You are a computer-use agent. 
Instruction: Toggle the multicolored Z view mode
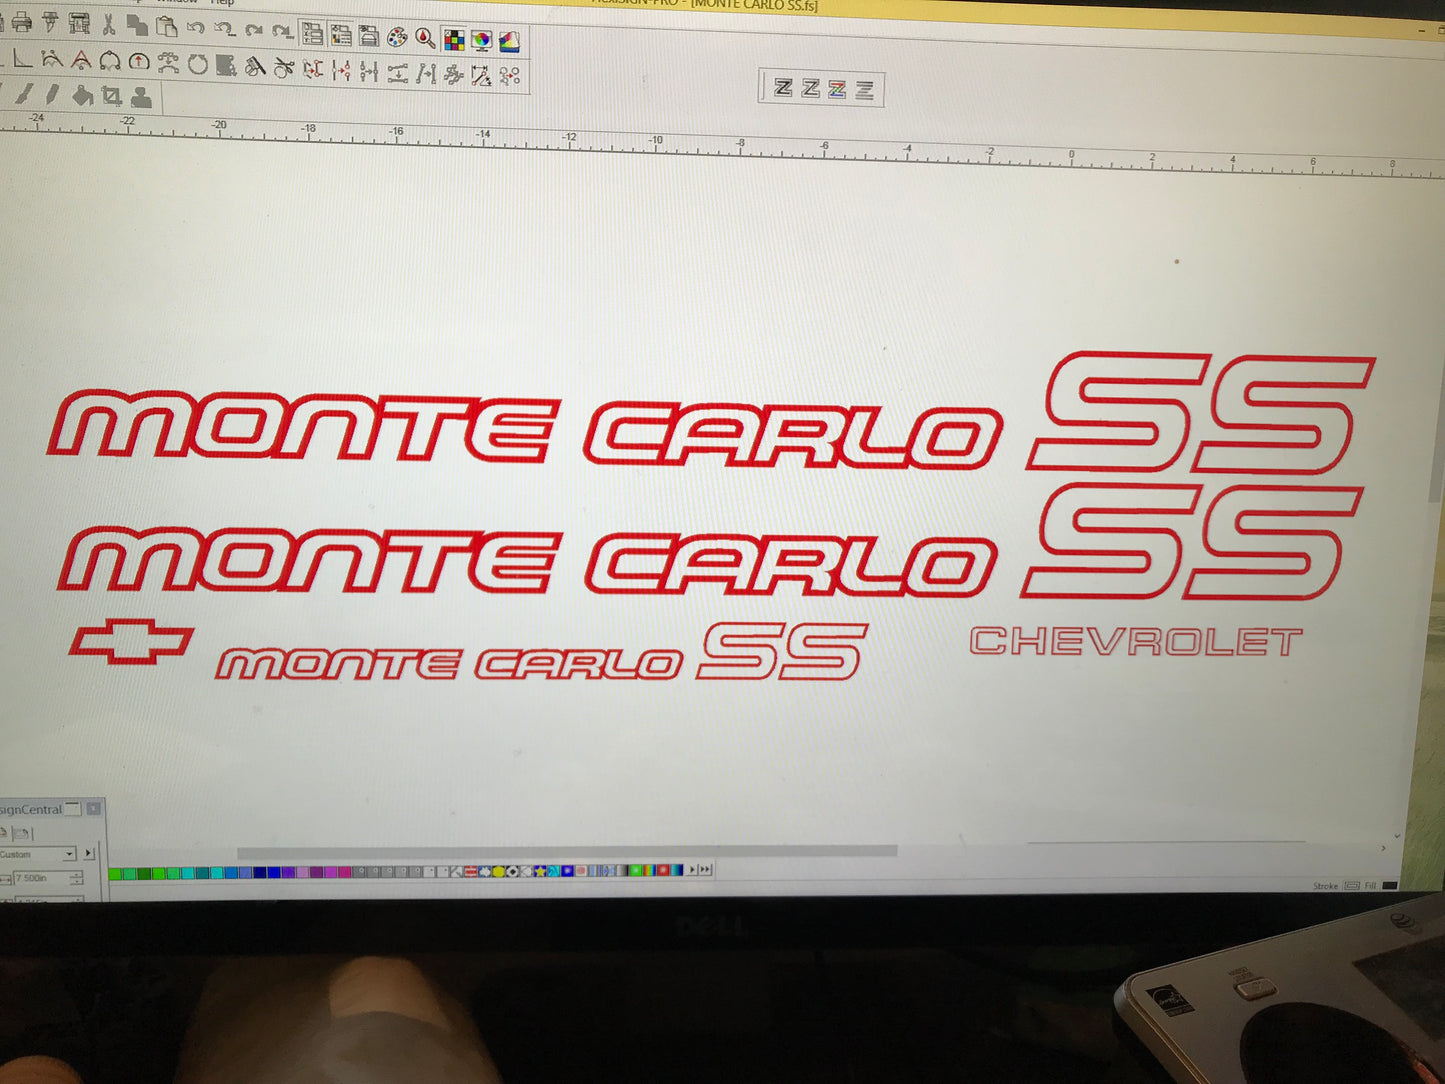[x=837, y=90]
